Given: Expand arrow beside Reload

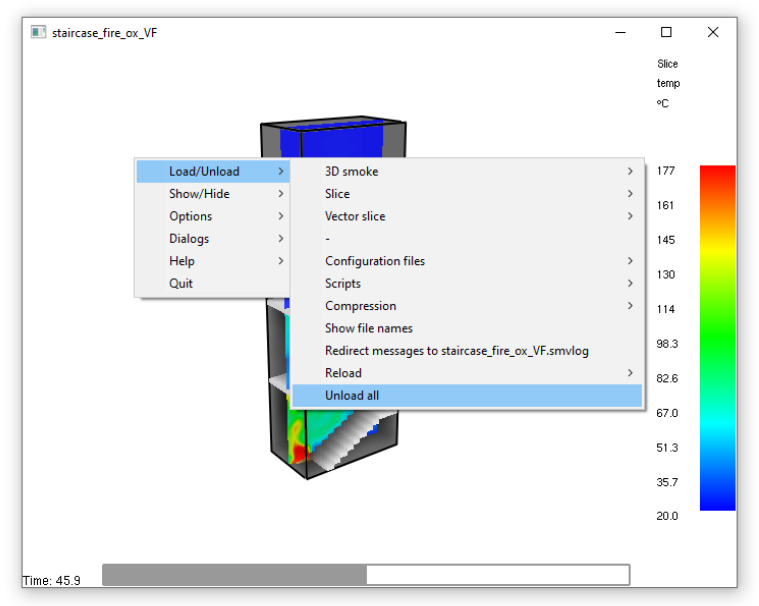Looking at the screenshot, I should coord(630,373).
